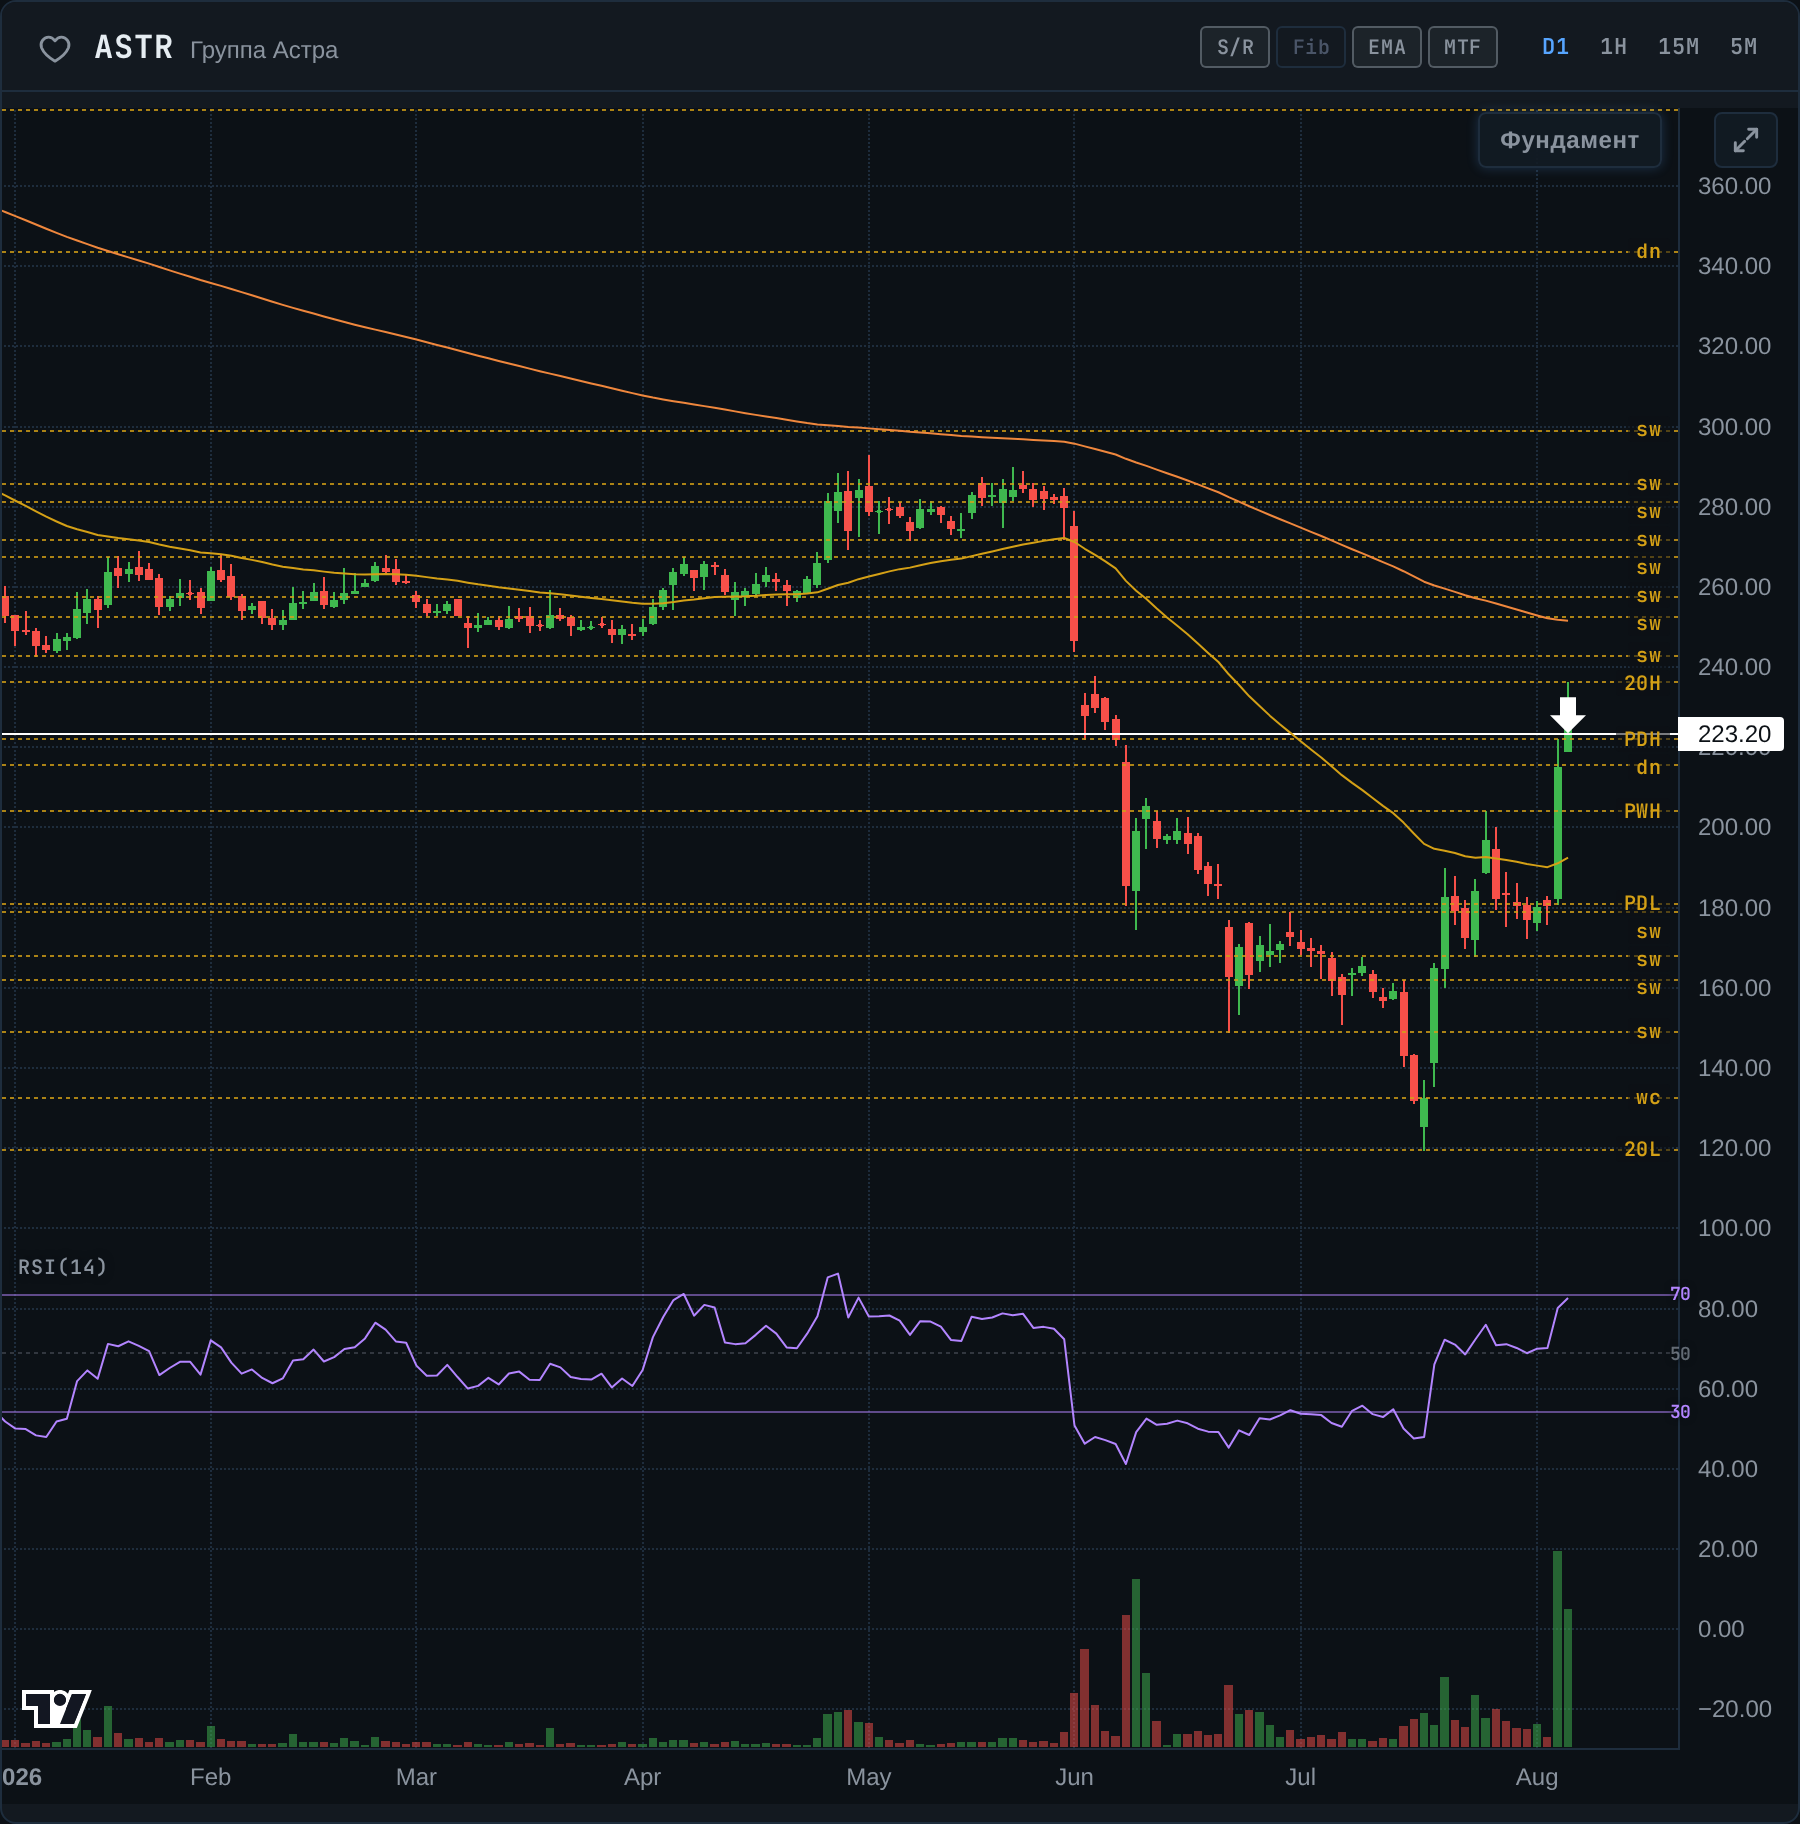
Task: Click the PDL level label
Action: (x=1642, y=903)
